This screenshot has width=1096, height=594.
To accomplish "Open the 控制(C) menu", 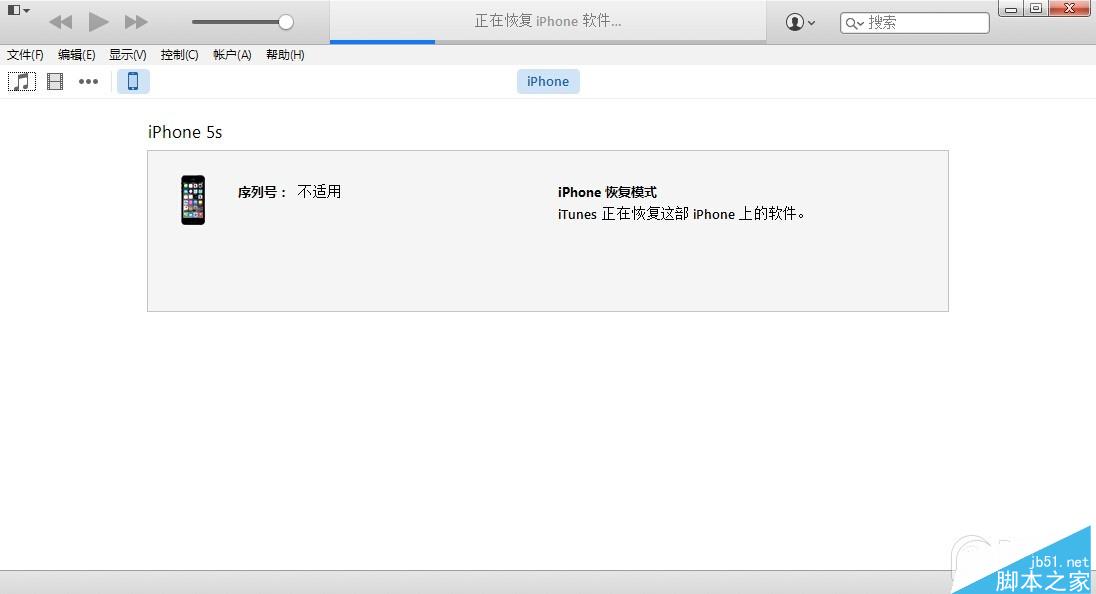I will coord(179,55).
